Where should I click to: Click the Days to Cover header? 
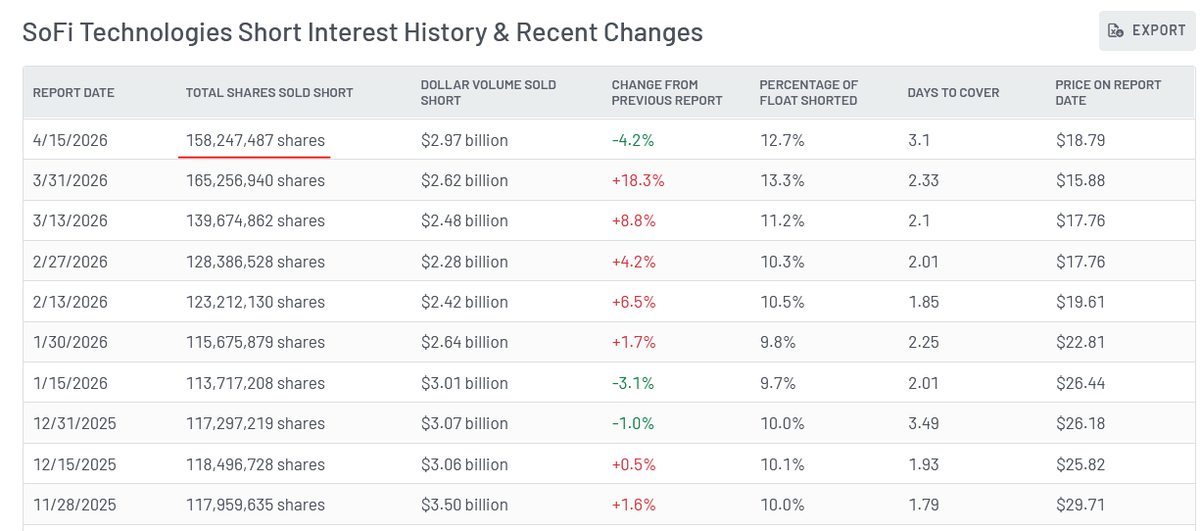point(953,93)
